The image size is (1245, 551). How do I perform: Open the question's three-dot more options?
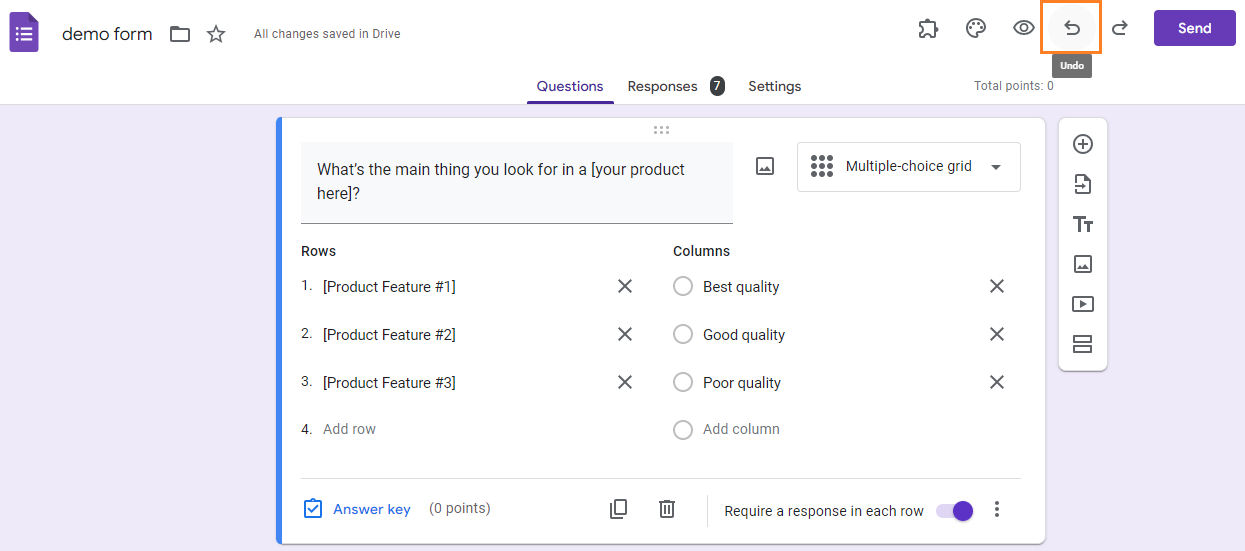point(996,510)
